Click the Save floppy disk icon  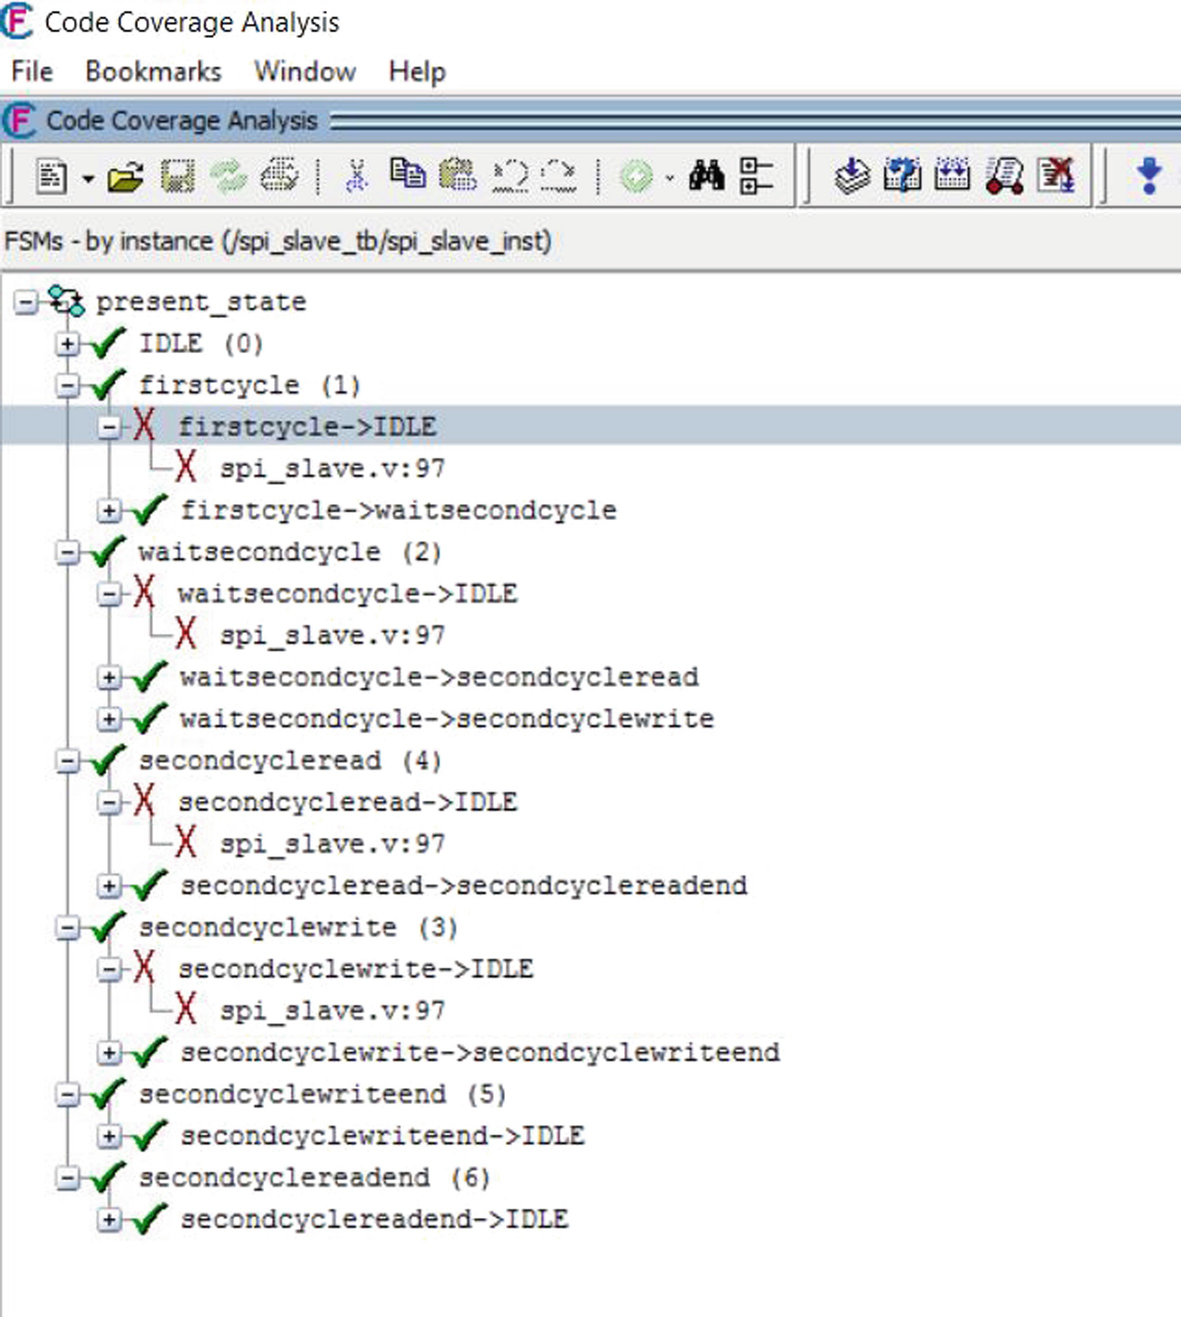(x=177, y=177)
